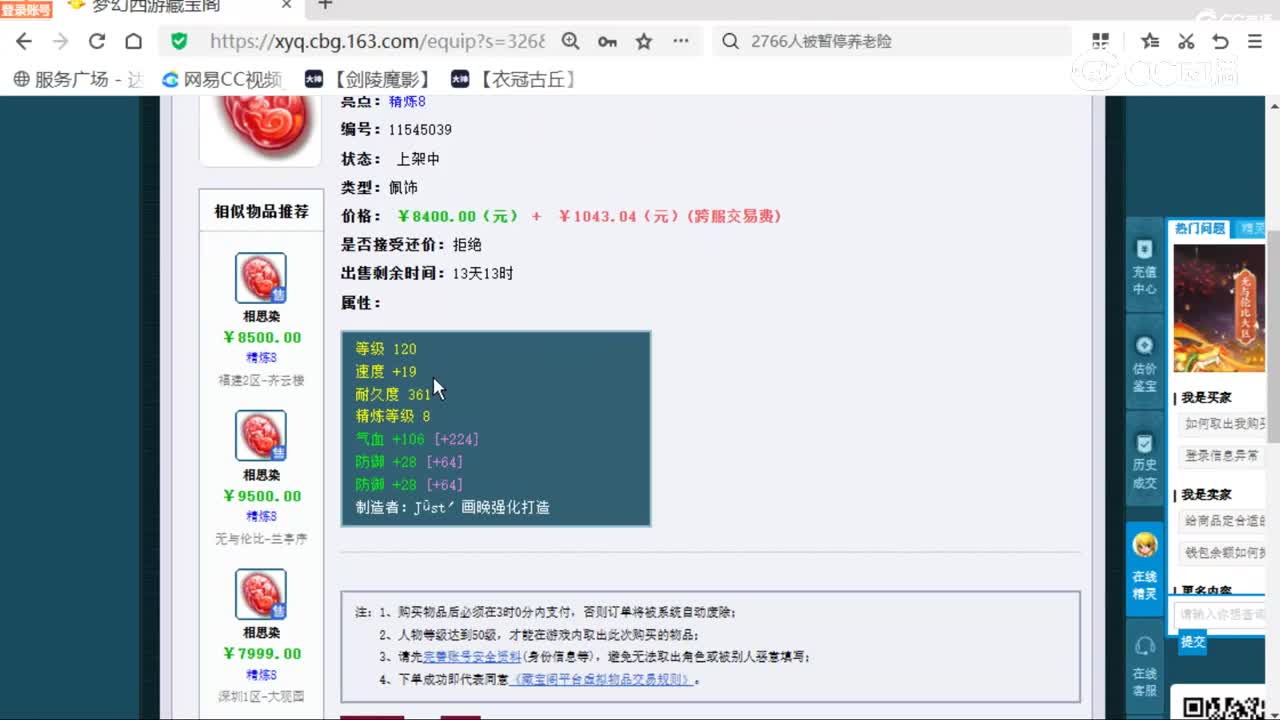Click the item number 11545039
The width and height of the screenshot is (1280, 720).
(x=420, y=130)
